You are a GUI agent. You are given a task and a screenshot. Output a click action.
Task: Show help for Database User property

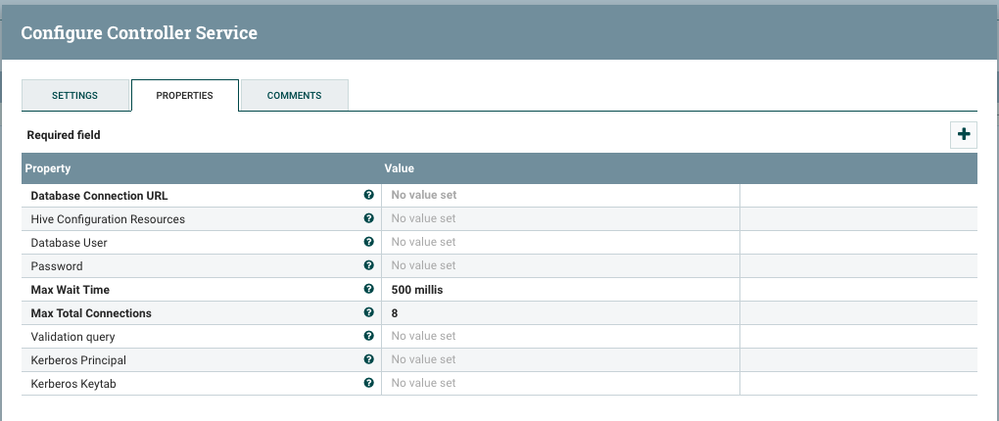(x=369, y=242)
